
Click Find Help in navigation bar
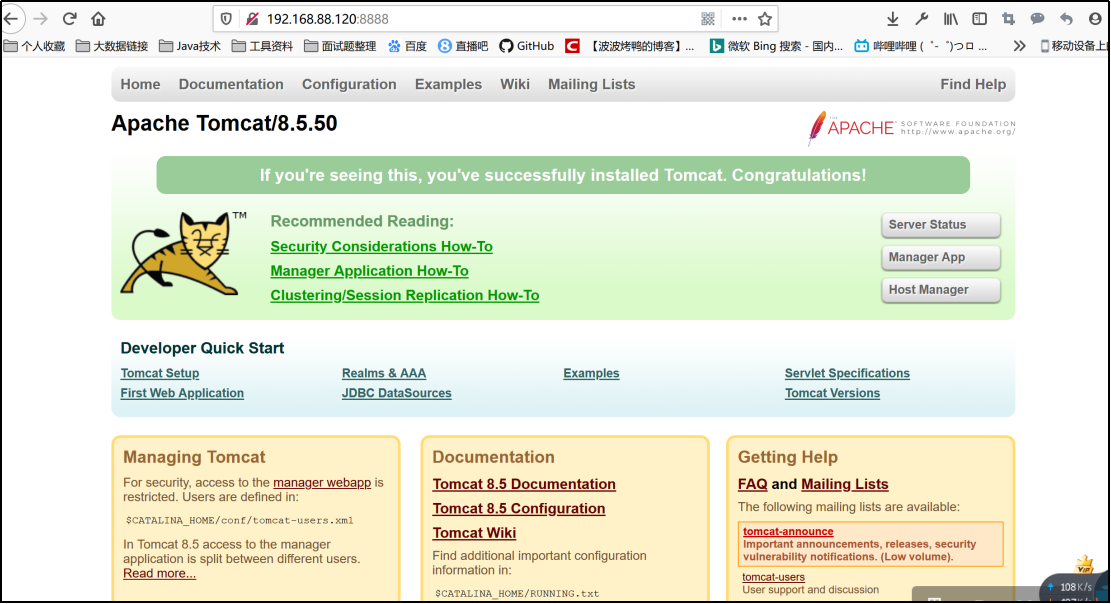click(973, 84)
